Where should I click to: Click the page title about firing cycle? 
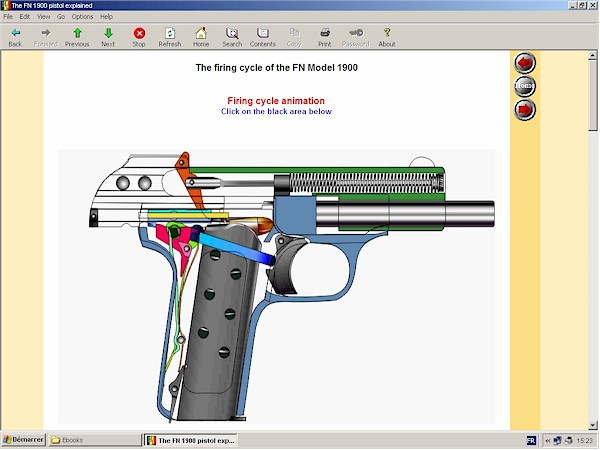(x=276, y=68)
